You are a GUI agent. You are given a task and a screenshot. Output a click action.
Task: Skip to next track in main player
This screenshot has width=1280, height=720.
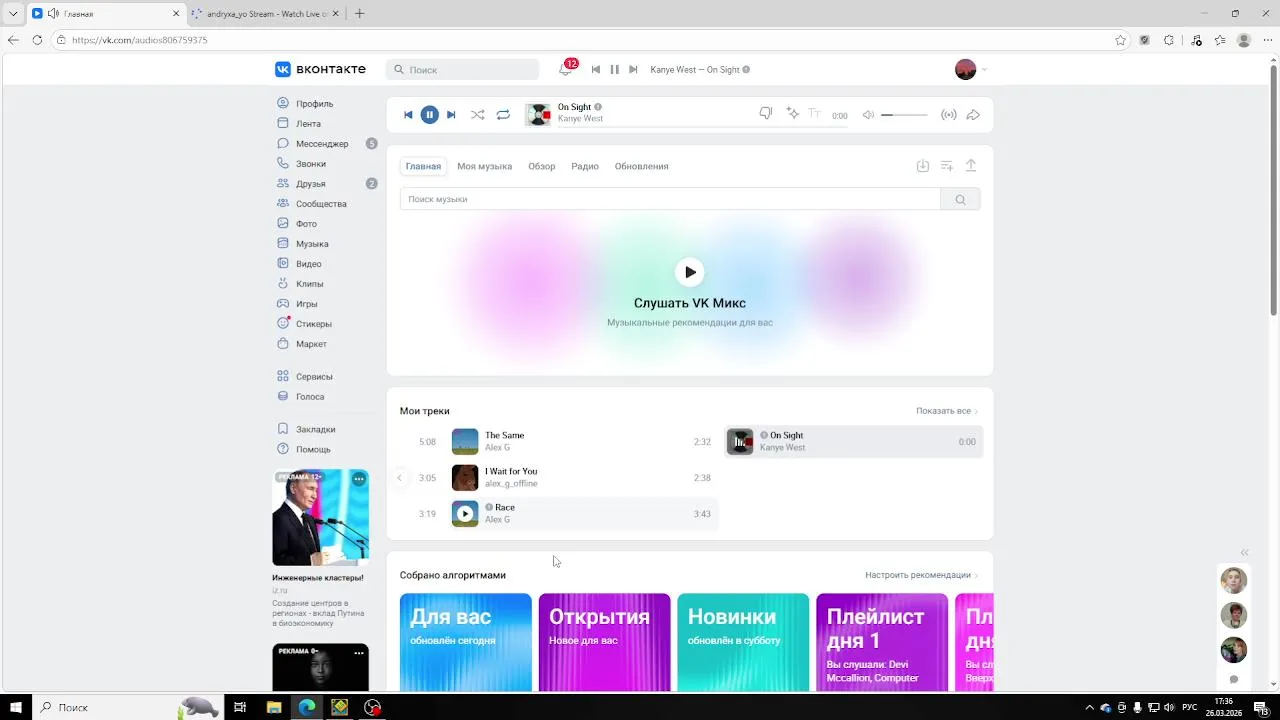(x=451, y=115)
